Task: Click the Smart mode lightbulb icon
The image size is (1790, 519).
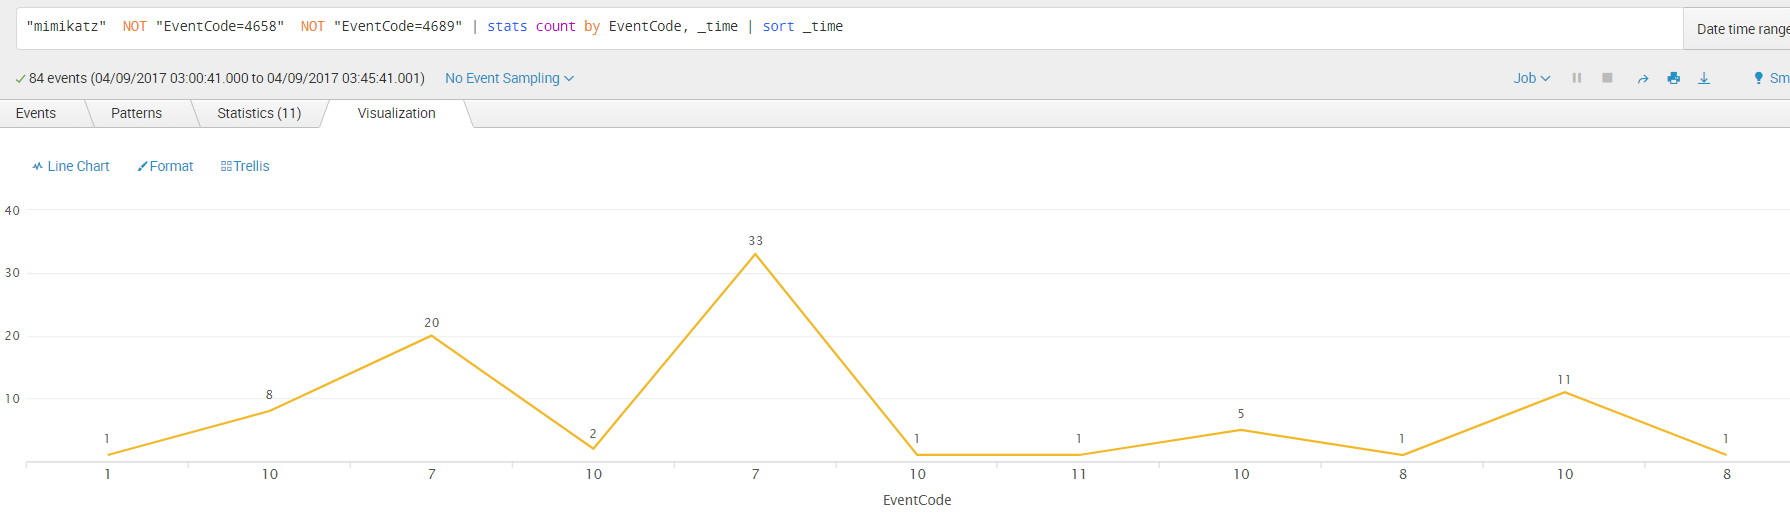Action: 1758,78
